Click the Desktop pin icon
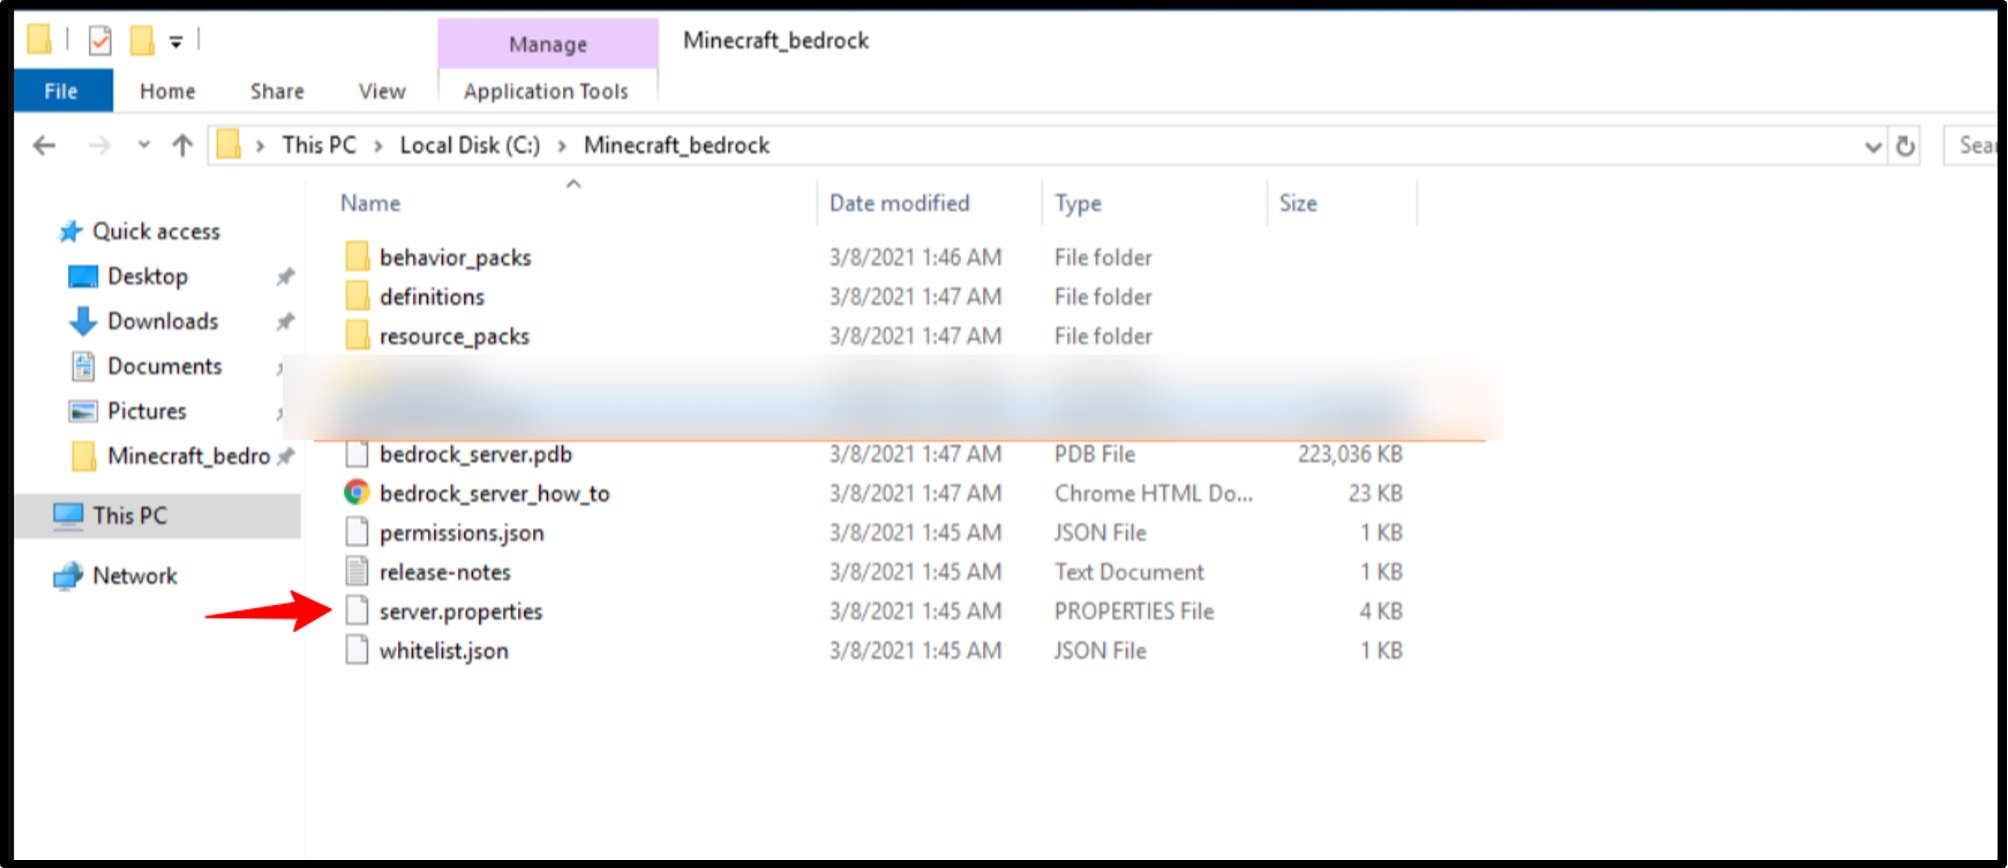 click(285, 276)
